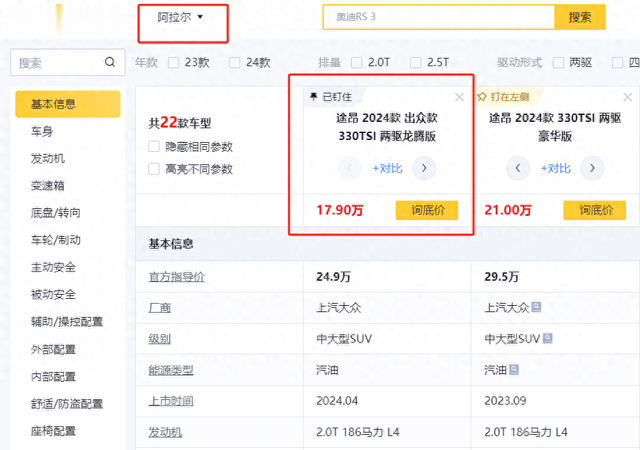Go to 内部配置 section
640x450 pixels.
pyautogui.click(x=53, y=376)
